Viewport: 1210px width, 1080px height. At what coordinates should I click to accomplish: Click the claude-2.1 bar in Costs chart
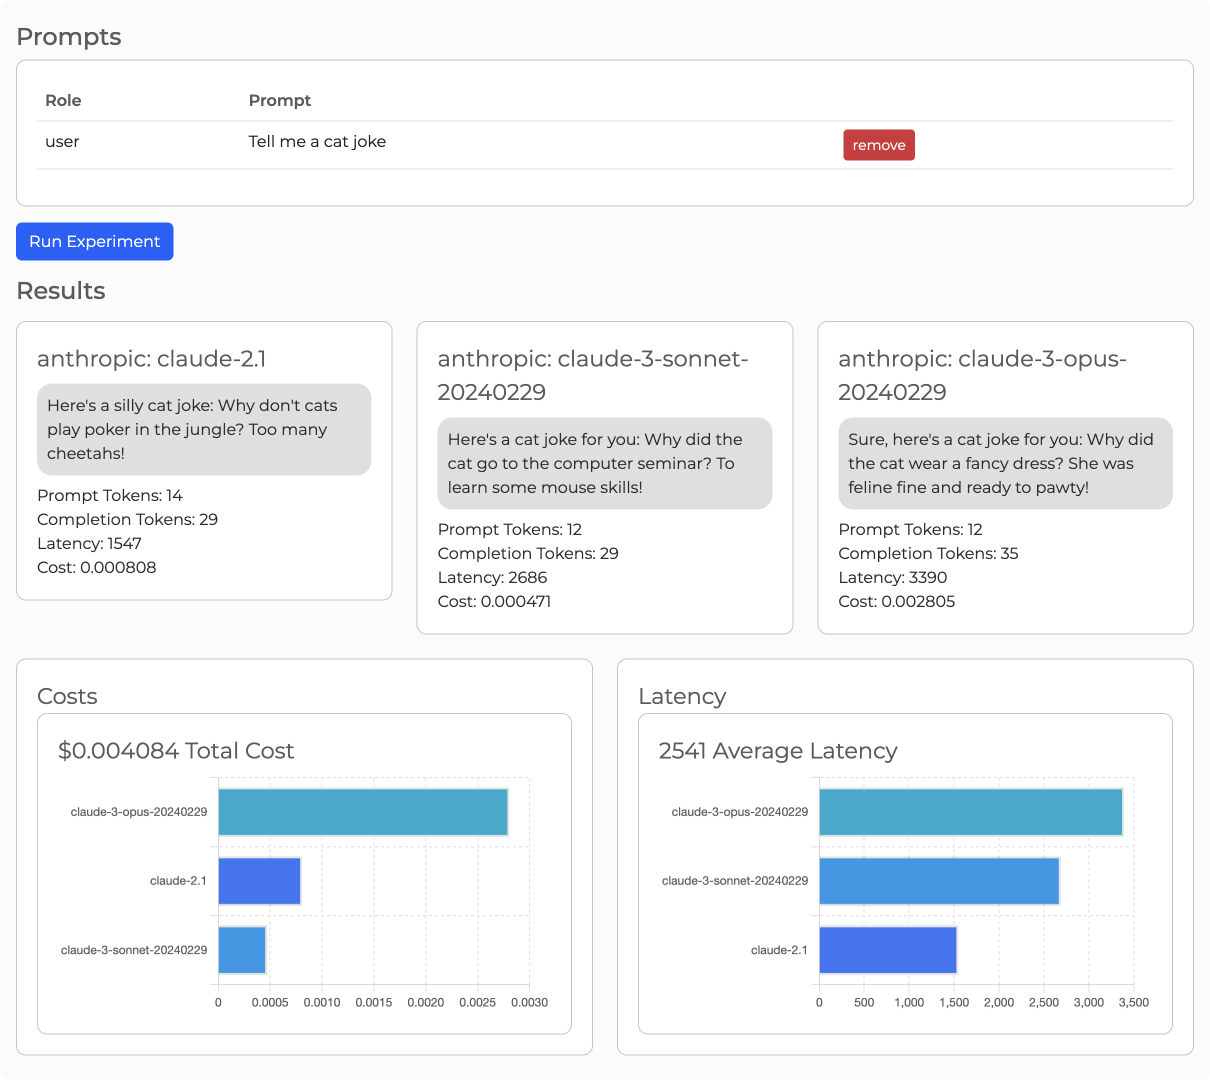259,881
